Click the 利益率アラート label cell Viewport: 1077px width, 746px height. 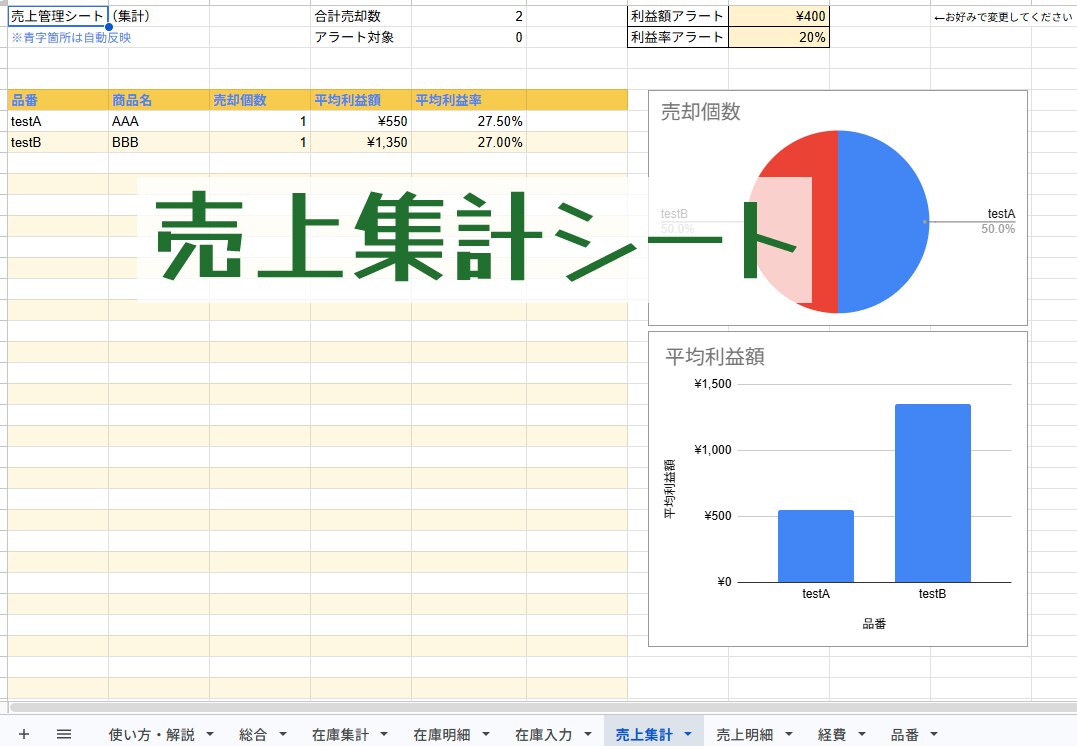pyautogui.click(x=678, y=37)
